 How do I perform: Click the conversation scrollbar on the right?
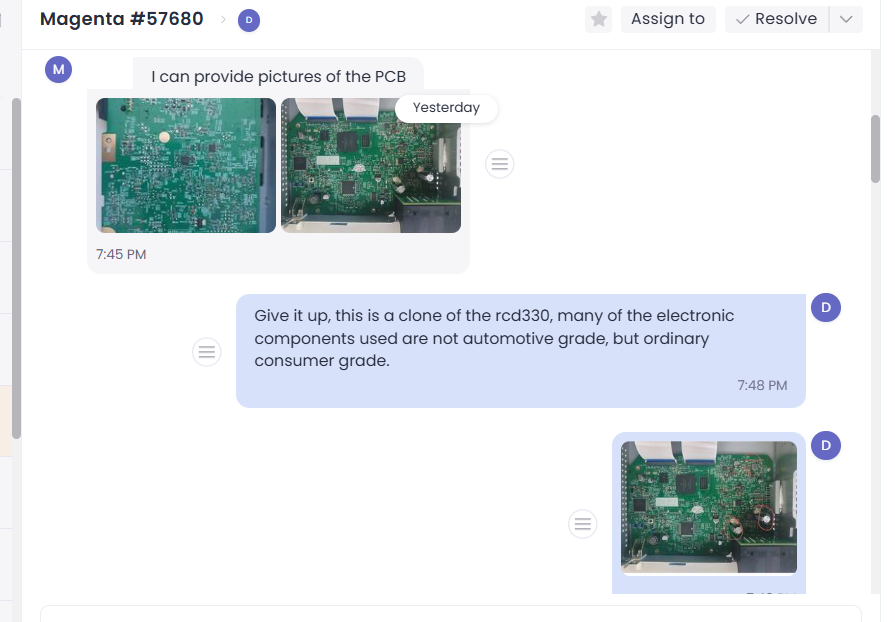(876, 150)
